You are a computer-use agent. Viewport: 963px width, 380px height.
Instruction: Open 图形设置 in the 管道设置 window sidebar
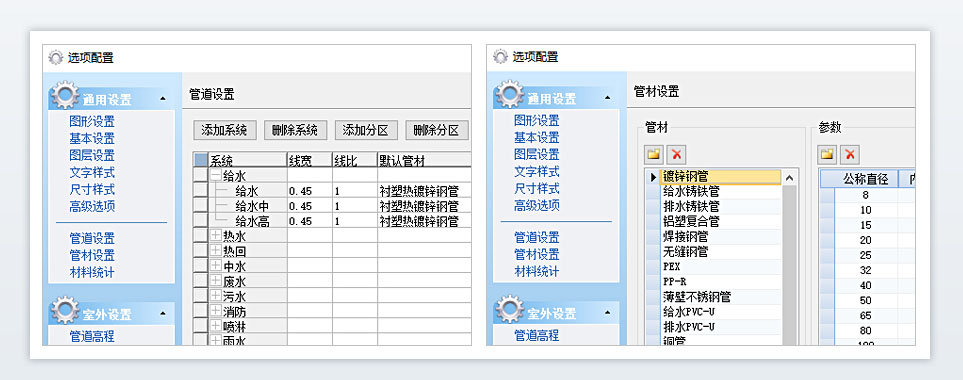pyautogui.click(x=92, y=122)
